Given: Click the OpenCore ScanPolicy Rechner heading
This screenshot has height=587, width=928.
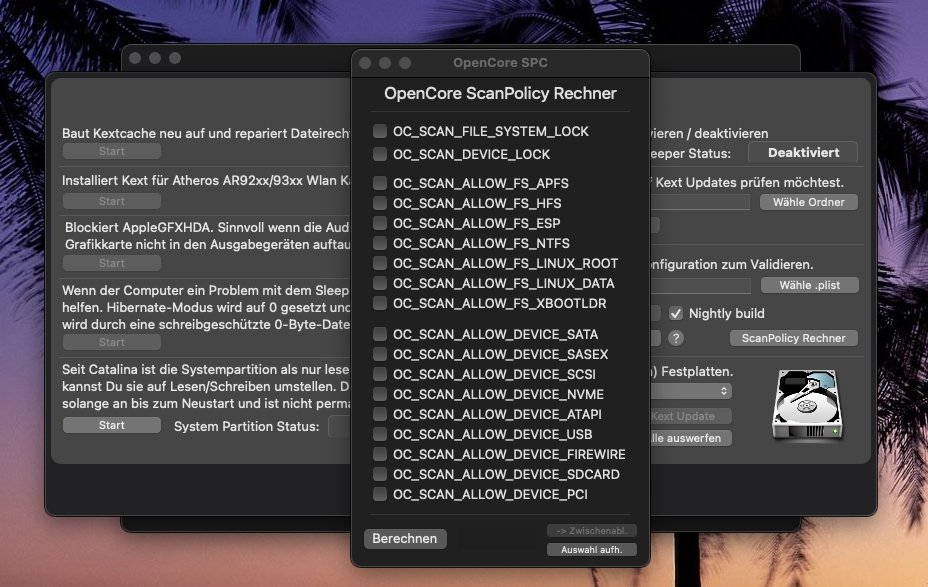Looking at the screenshot, I should 500,93.
